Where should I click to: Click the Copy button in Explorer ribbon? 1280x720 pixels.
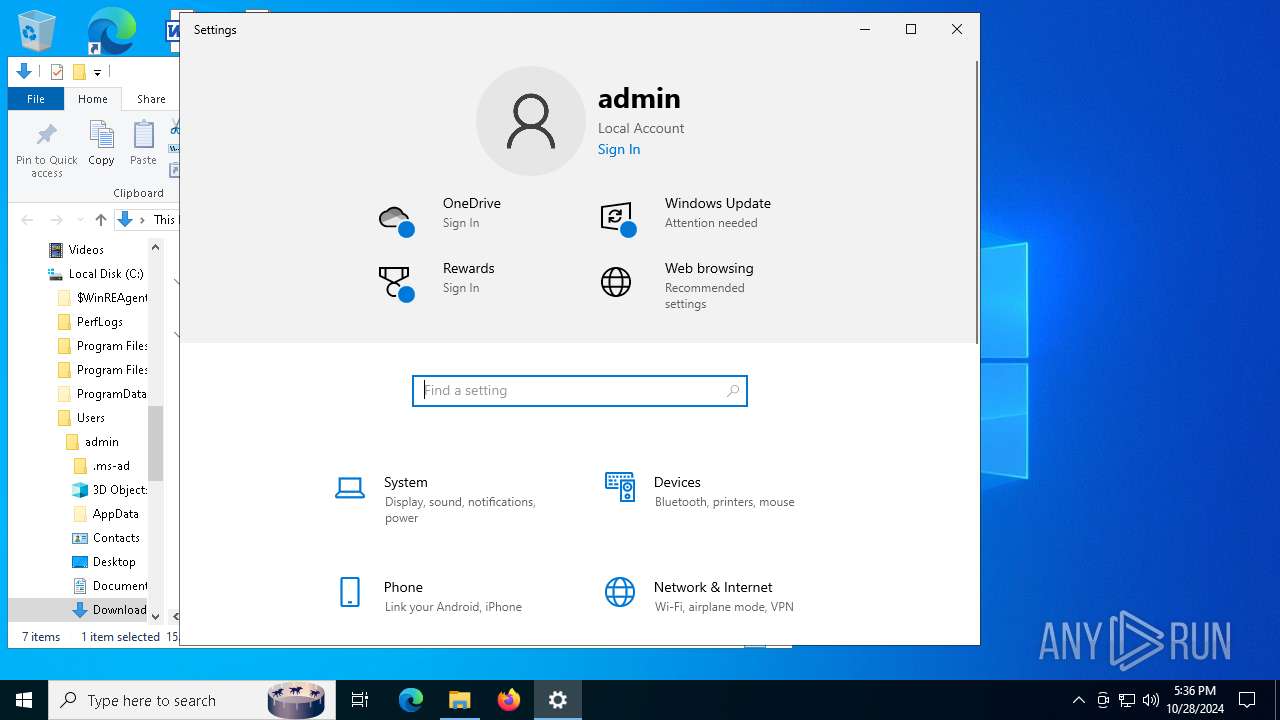click(101, 143)
